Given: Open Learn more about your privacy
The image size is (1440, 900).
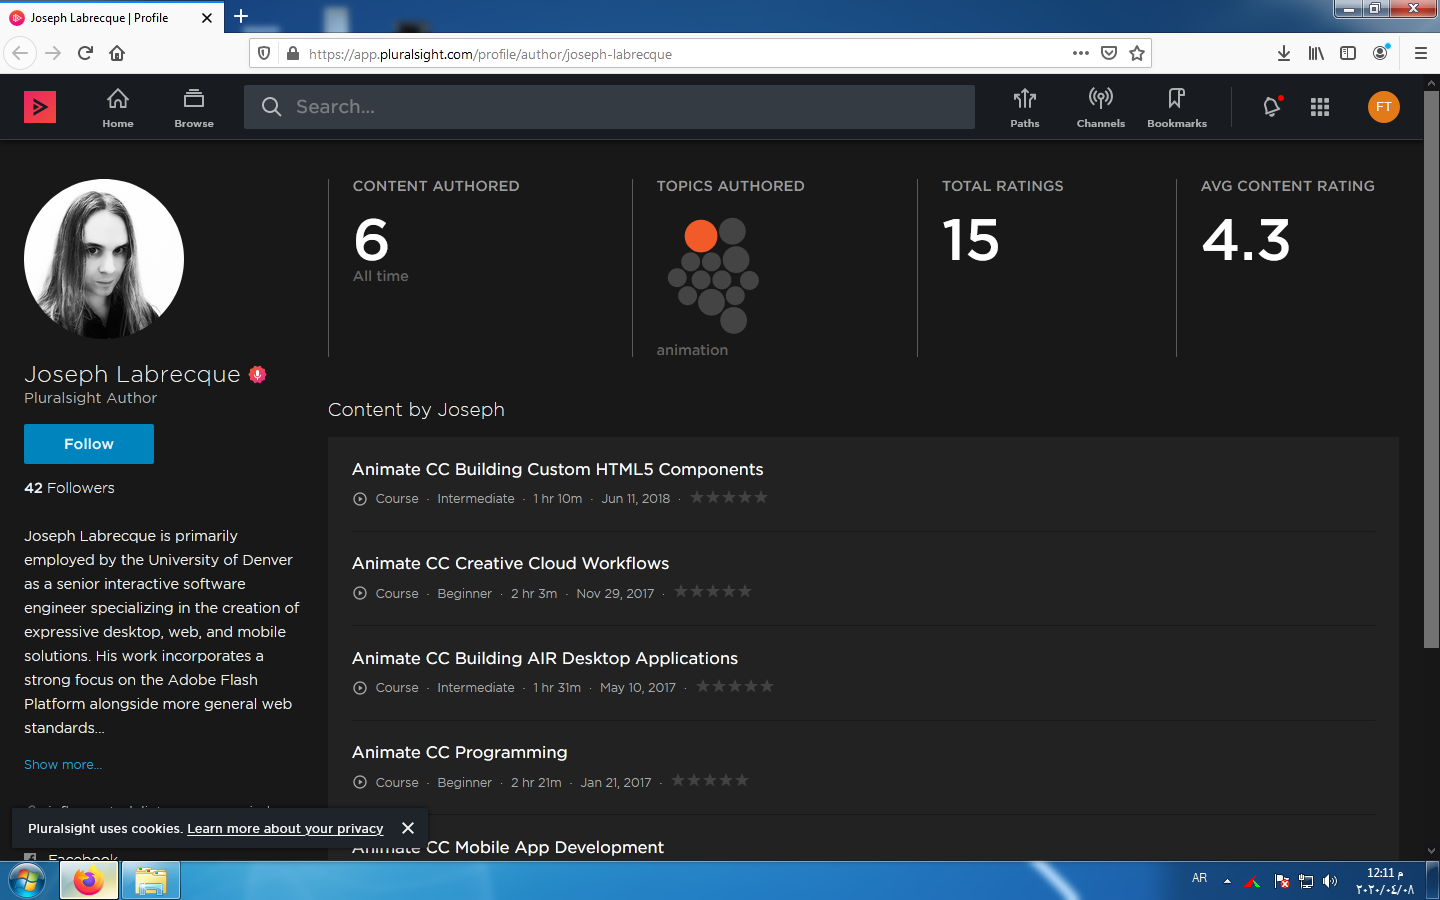Looking at the screenshot, I should (285, 828).
